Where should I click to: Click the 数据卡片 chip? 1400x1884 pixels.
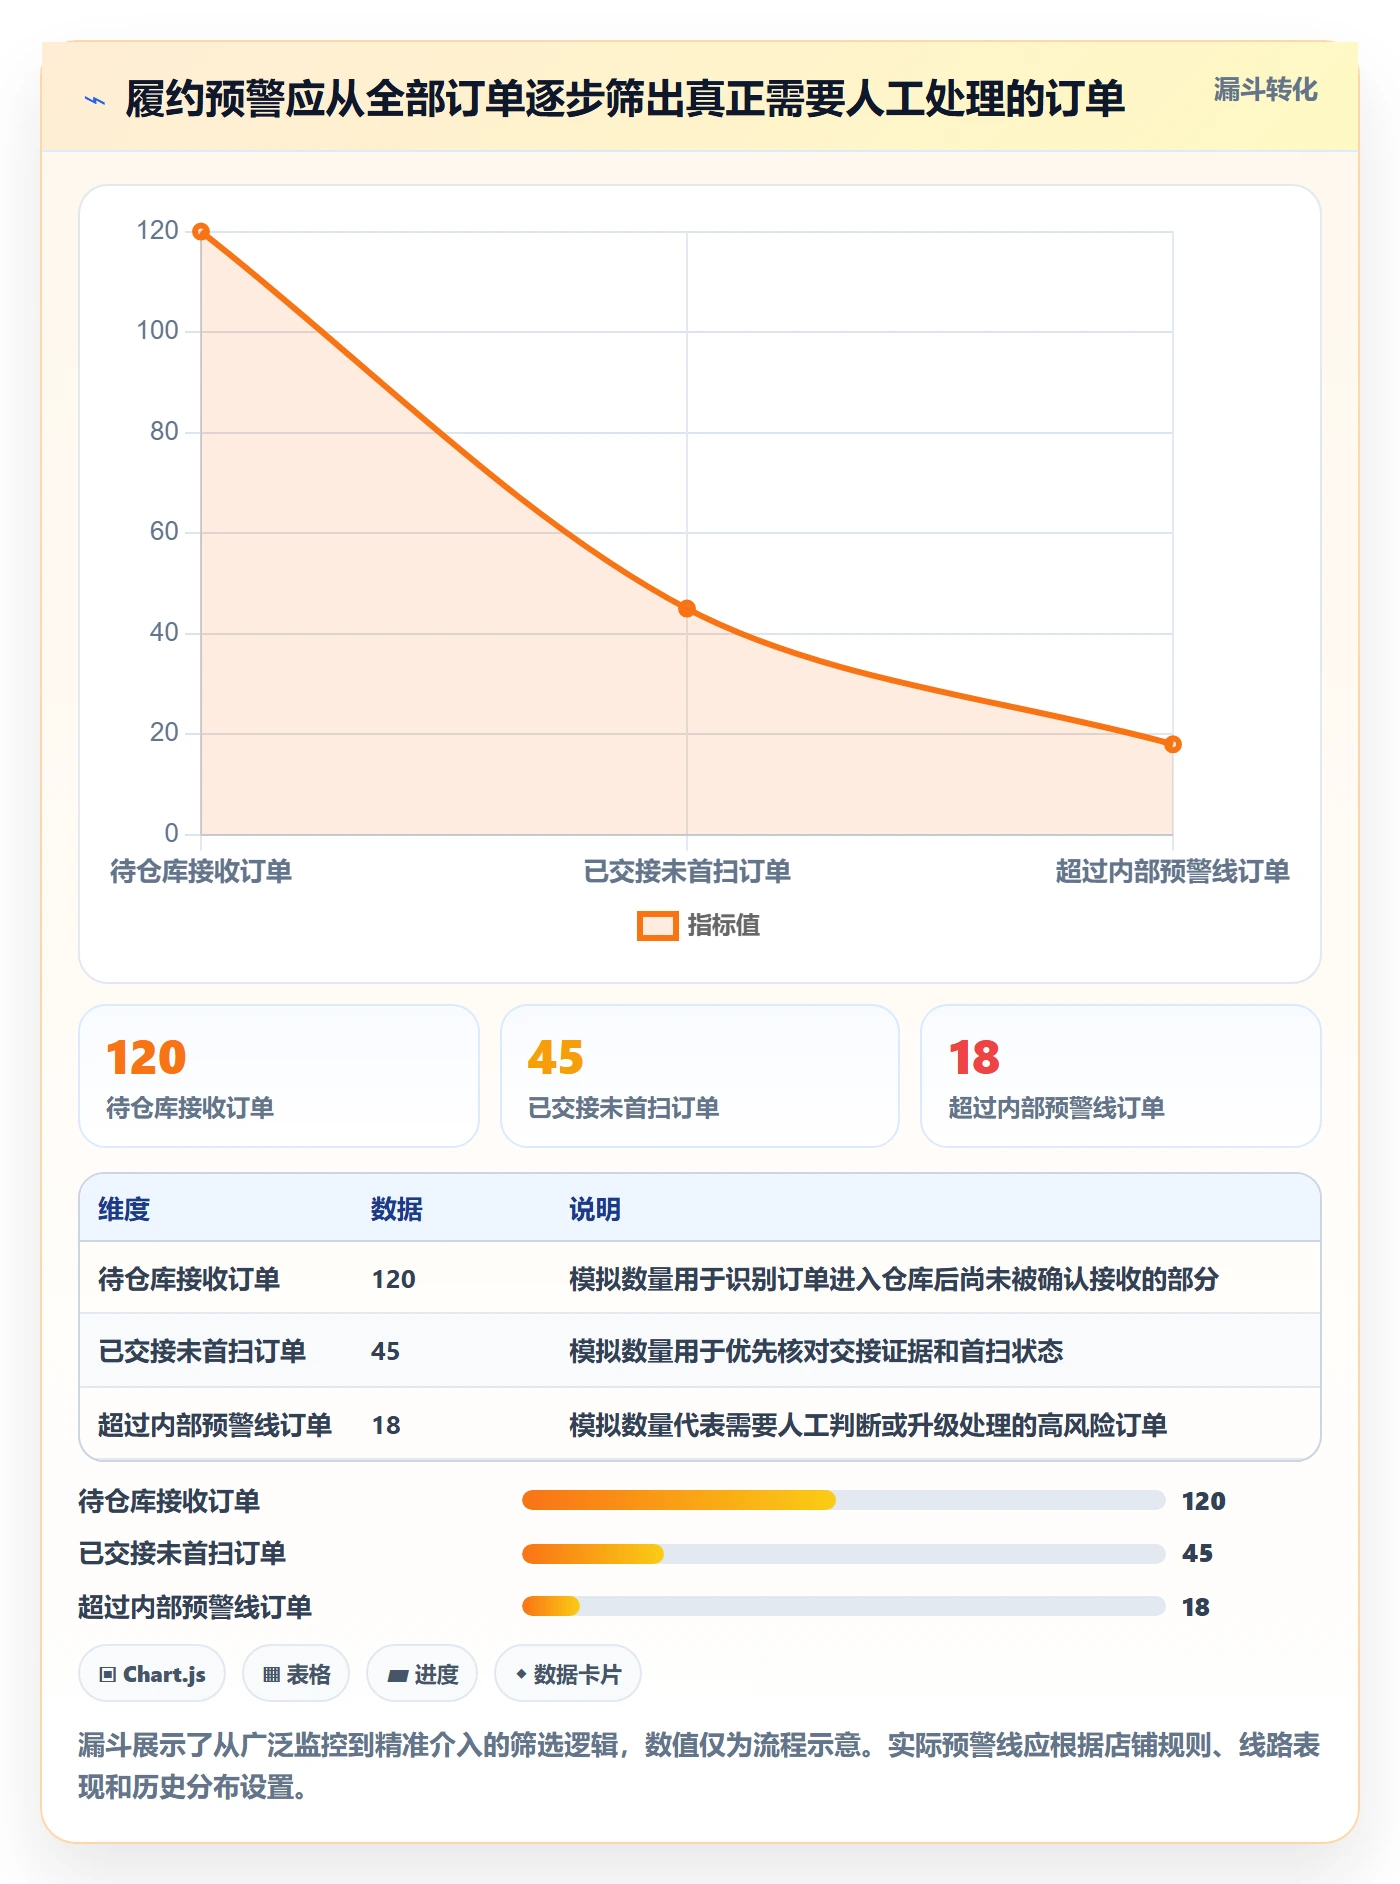tap(568, 1674)
